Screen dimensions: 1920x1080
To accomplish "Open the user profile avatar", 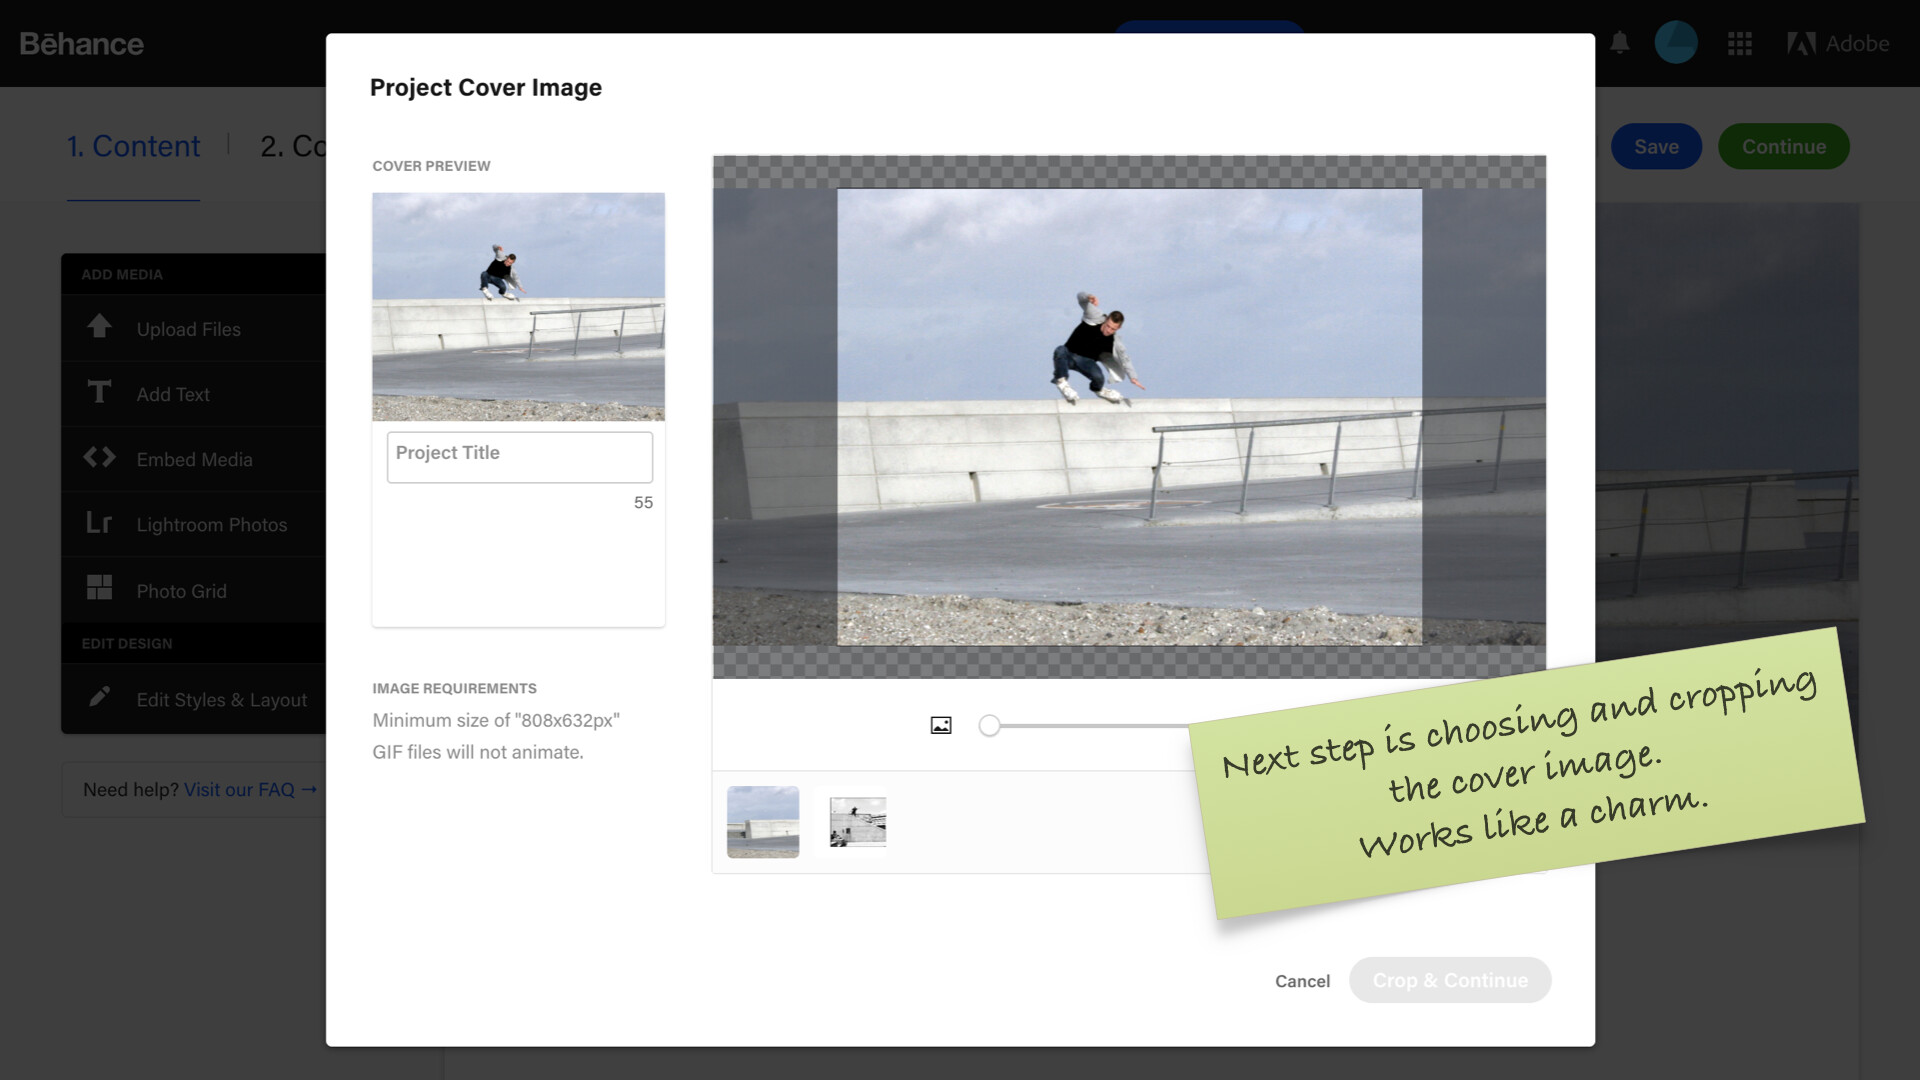I will point(1676,43).
